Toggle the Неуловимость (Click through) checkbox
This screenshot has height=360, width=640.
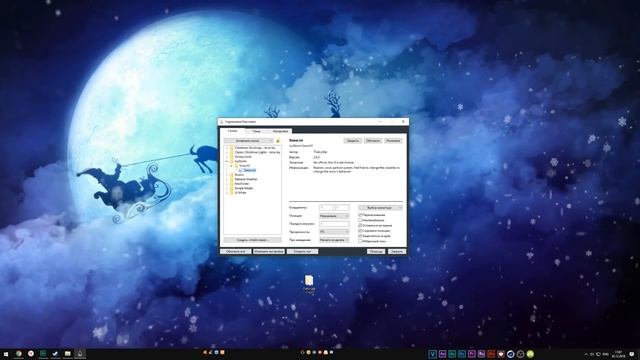pos(360,220)
